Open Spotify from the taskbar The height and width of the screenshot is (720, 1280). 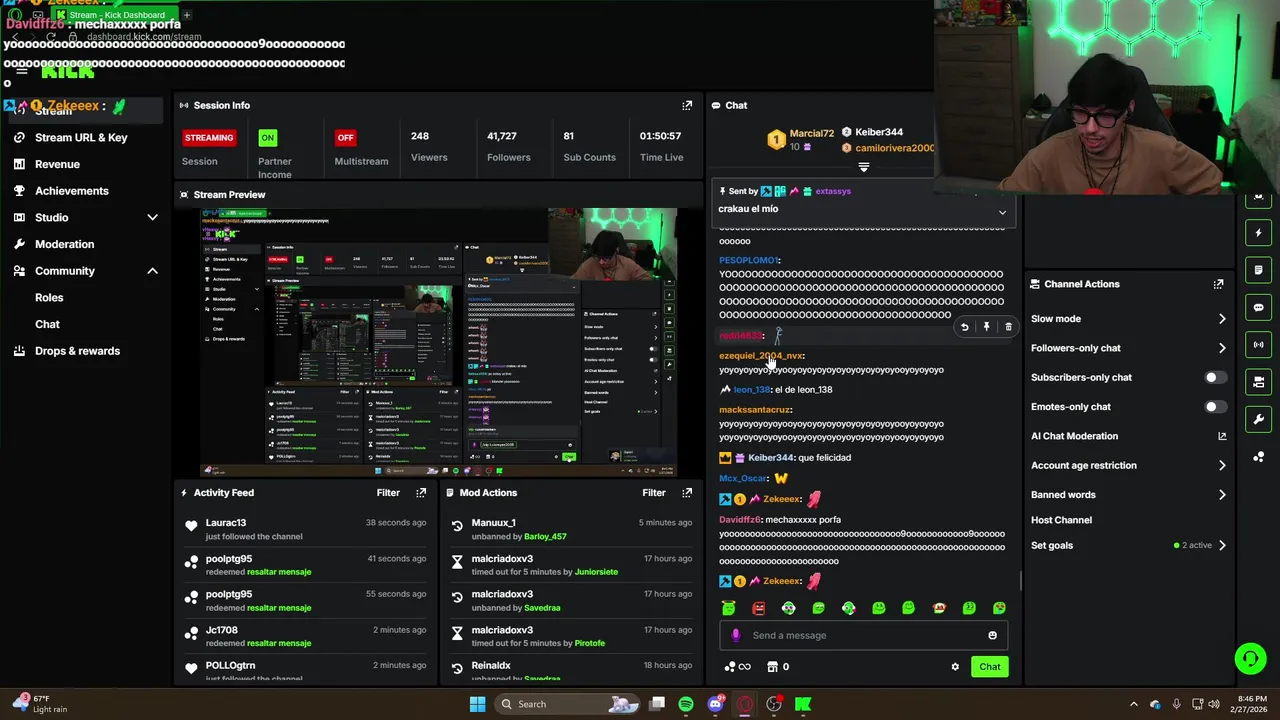686,704
